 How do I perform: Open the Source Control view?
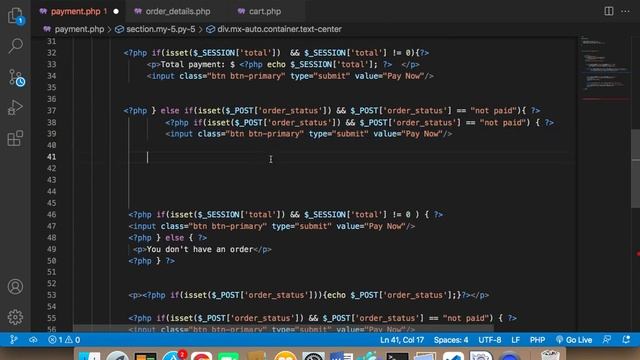pyautogui.click(x=16, y=78)
